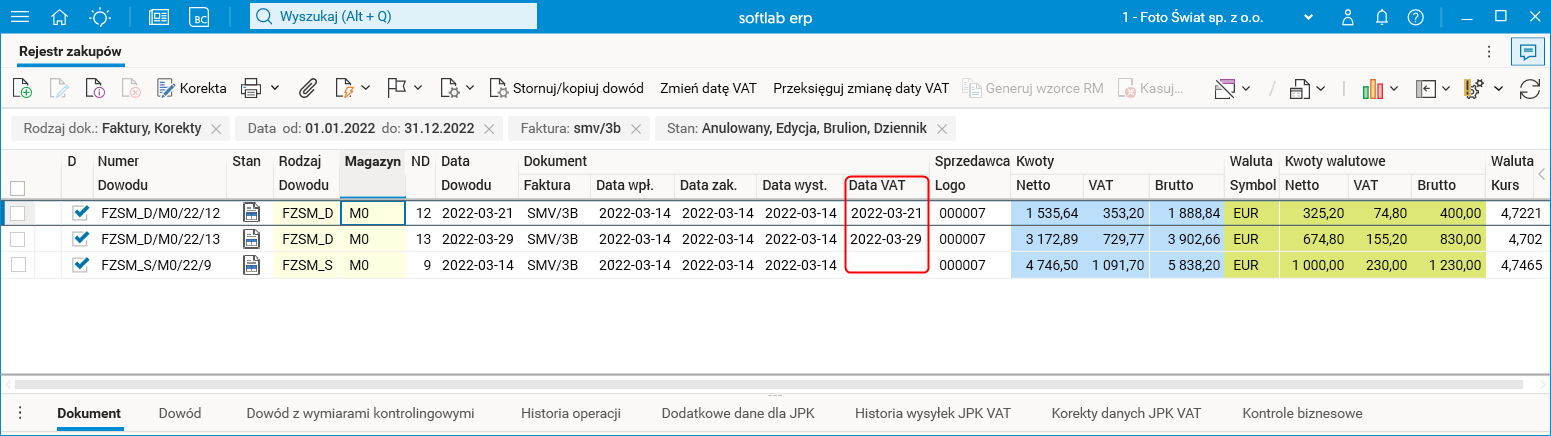This screenshot has height=436, width=1551.
Task: Open the newspaper news icon
Action: [x=159, y=17]
